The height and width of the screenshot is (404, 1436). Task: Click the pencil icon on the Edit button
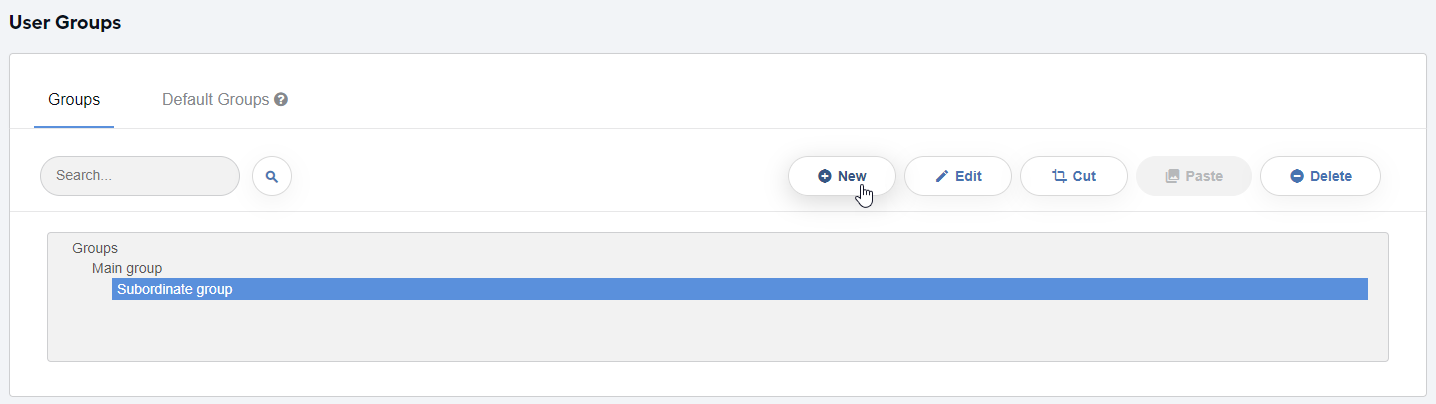[941, 176]
